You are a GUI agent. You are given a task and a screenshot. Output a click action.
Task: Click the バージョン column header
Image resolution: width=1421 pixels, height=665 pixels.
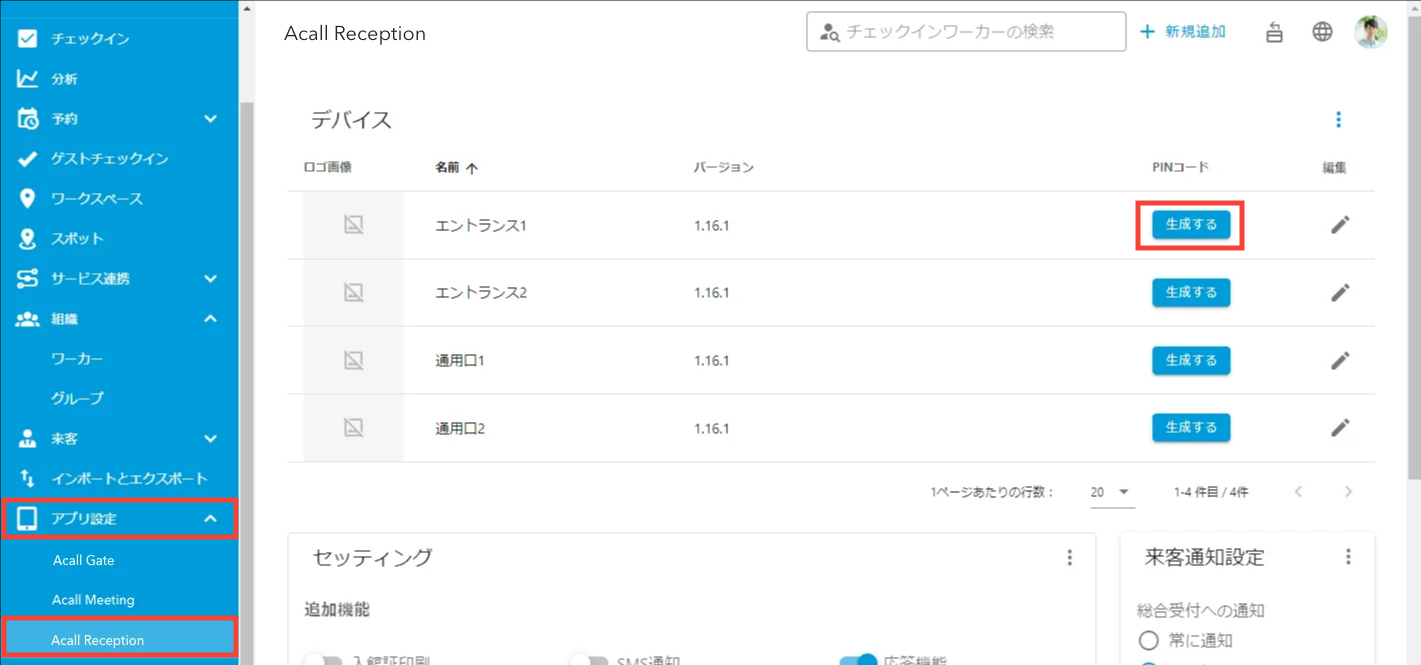724,168
